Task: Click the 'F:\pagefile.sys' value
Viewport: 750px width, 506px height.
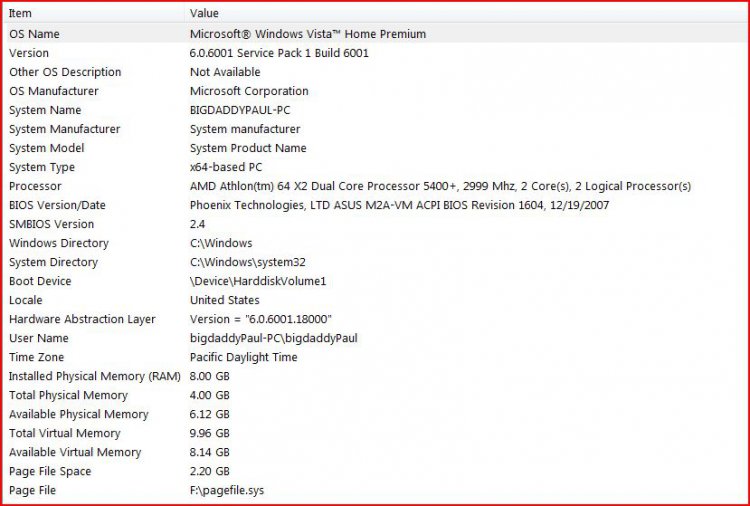Action: tap(227, 491)
